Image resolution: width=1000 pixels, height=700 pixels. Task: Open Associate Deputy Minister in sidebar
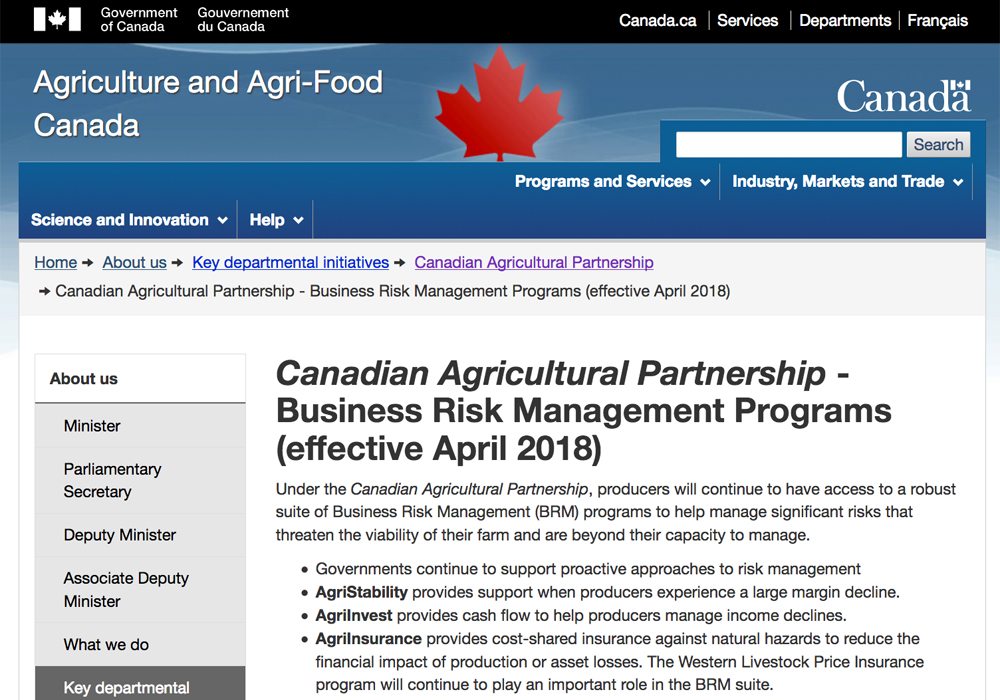pos(140,590)
